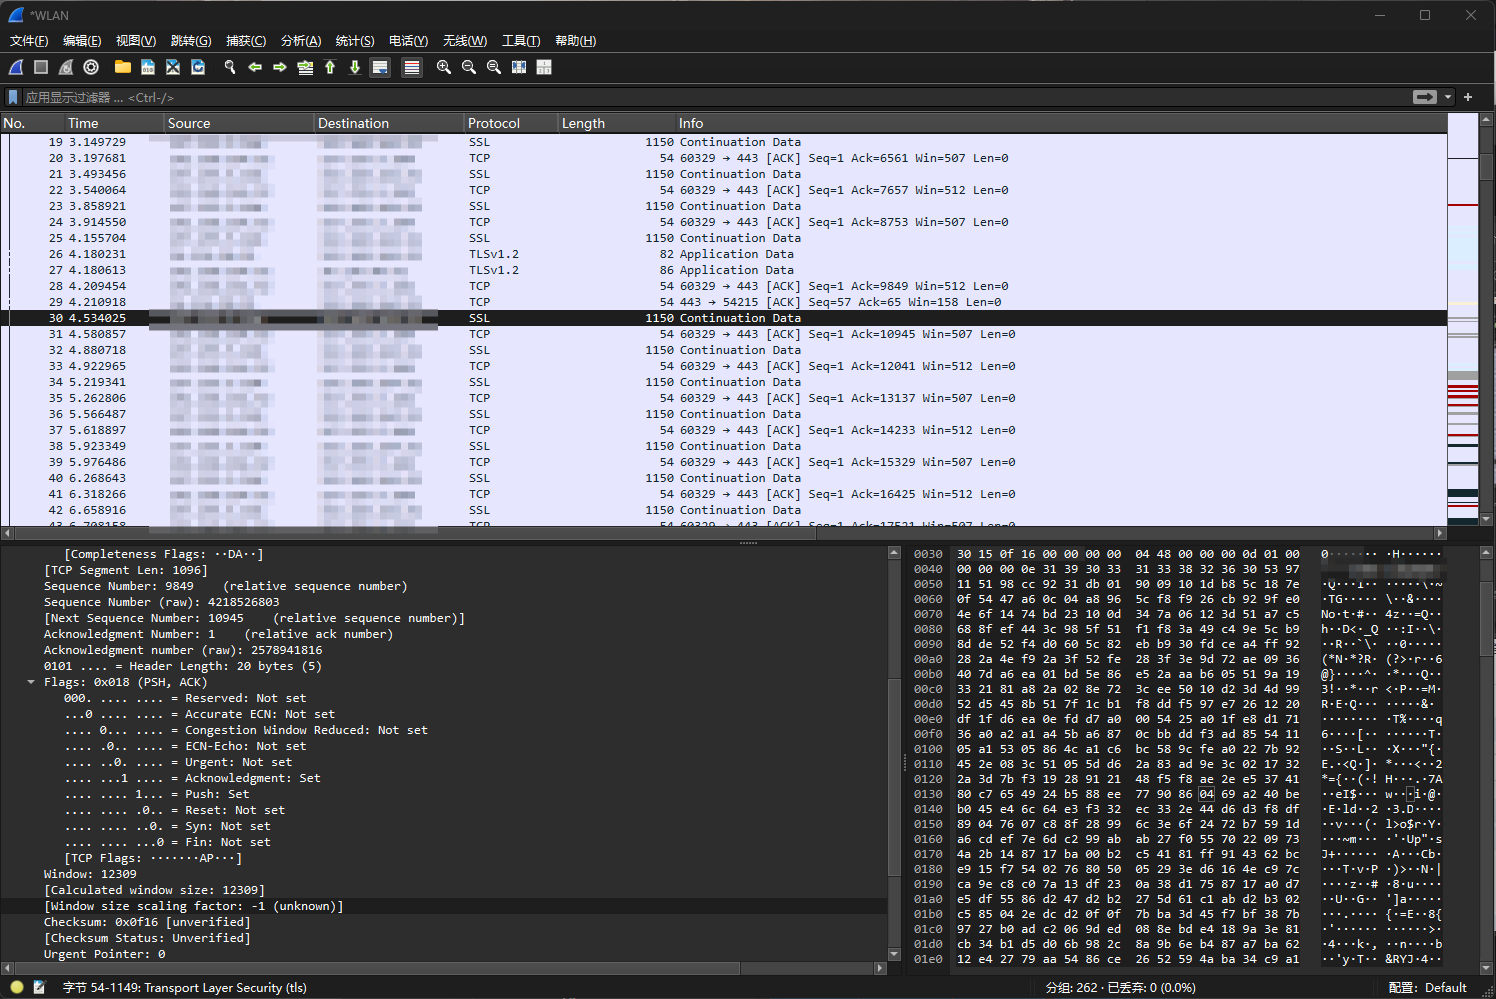Screen dimensions: 1496x999
Task: Sort by the Source column header
Action: [239, 123]
